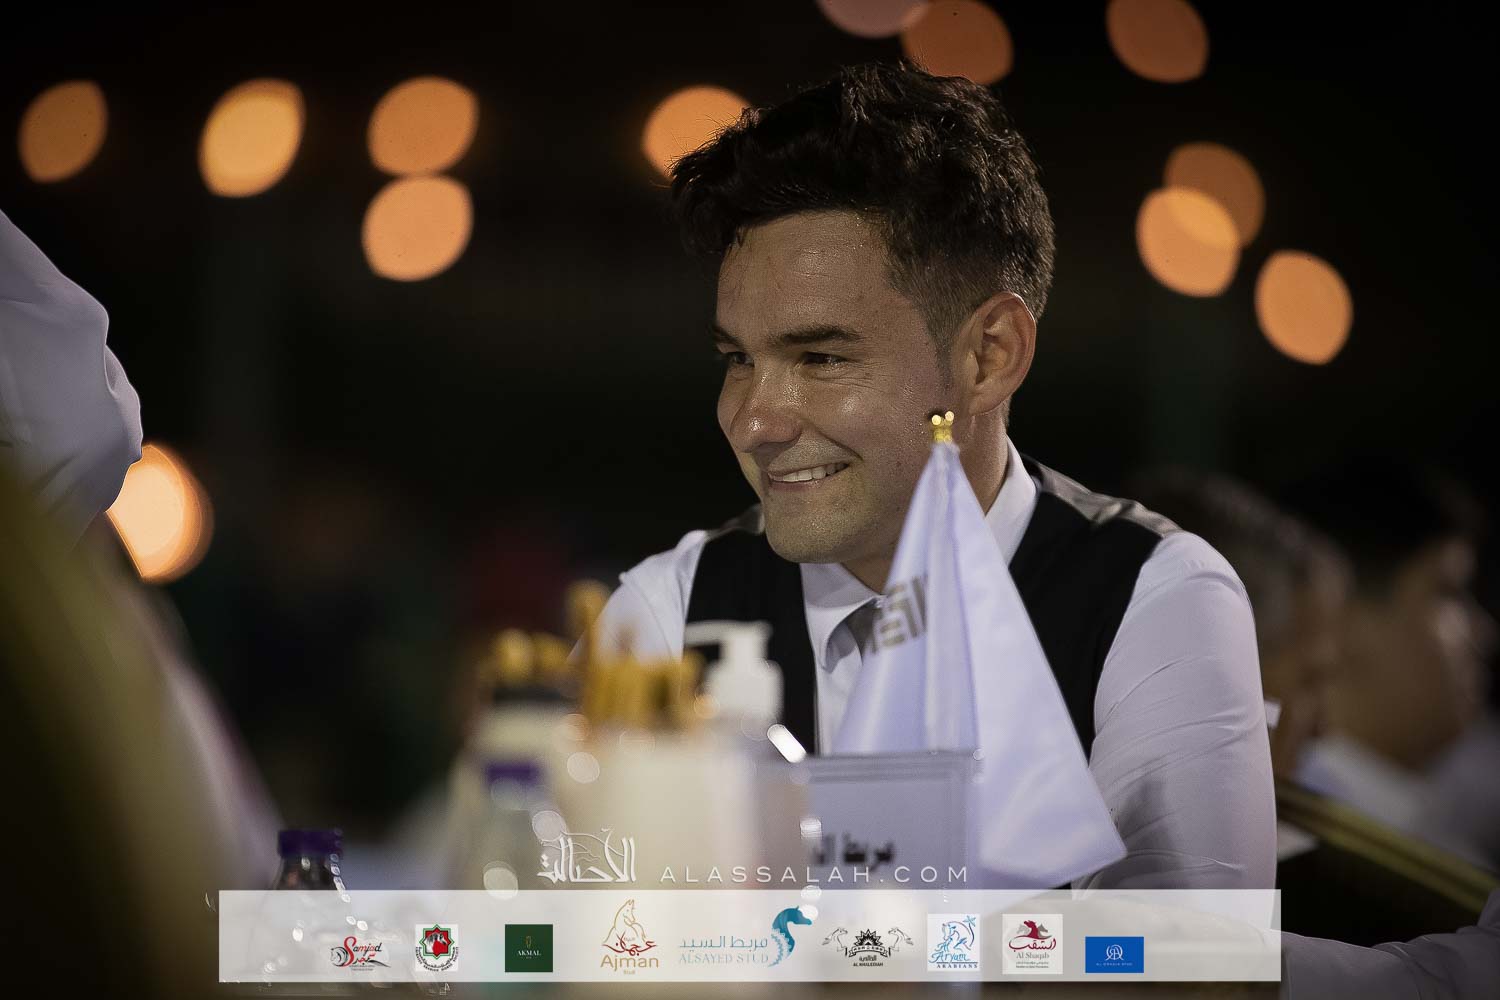Screen dimensions: 1500x1000
Task: Open the green AKMAL sponsor logo
Action: pyautogui.click(x=529, y=948)
